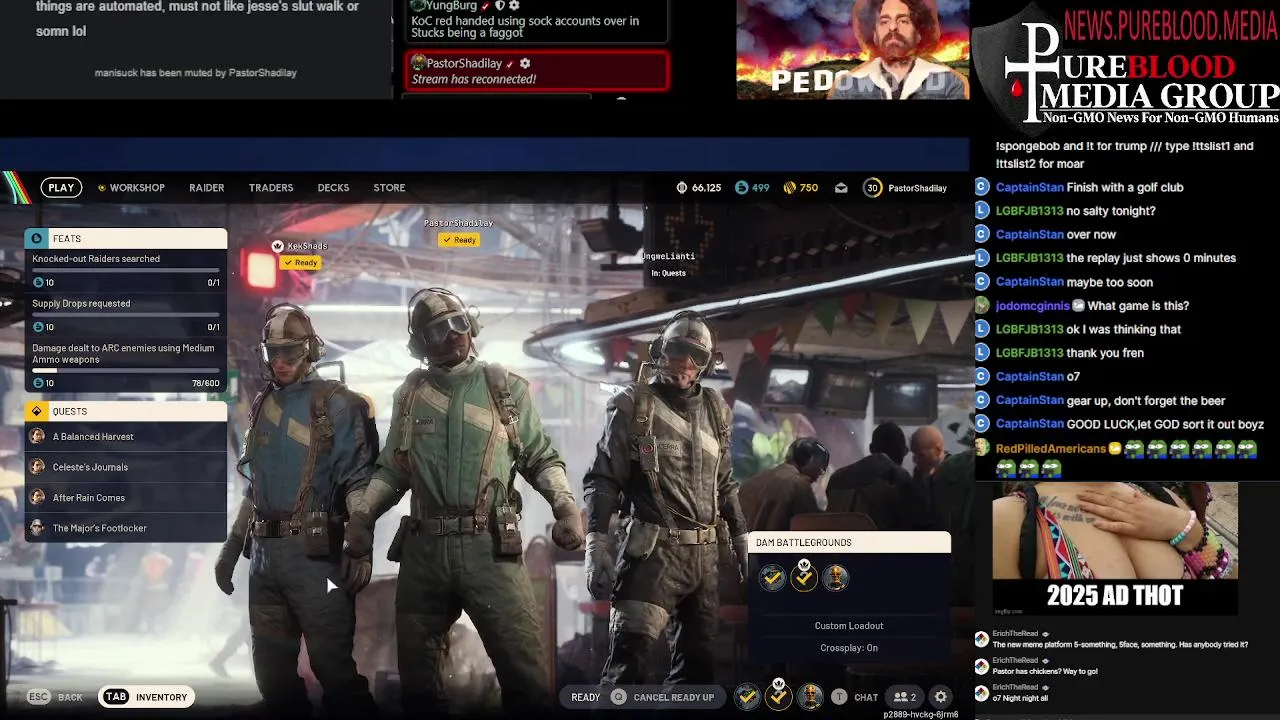Go BACK from the lobby

(70, 697)
